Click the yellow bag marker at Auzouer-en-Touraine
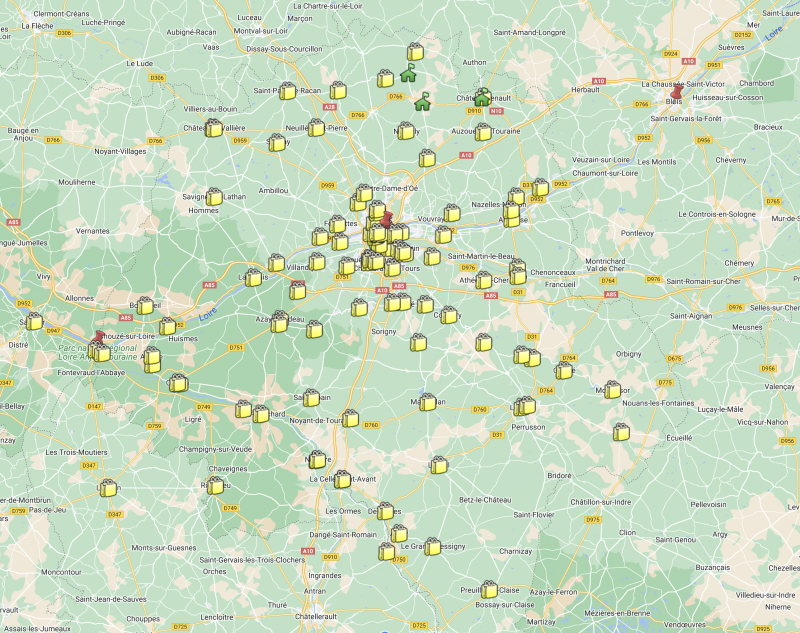This screenshot has width=800, height=633. [x=484, y=132]
